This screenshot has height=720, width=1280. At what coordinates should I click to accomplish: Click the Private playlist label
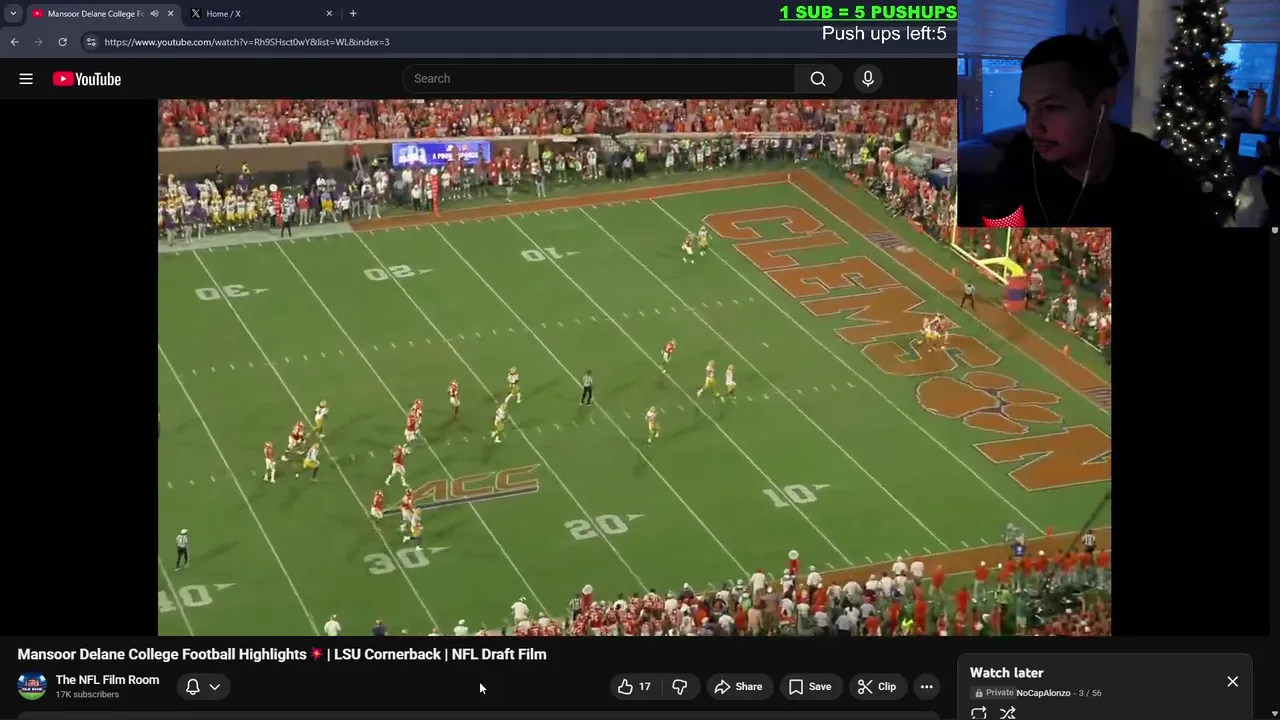coord(995,693)
